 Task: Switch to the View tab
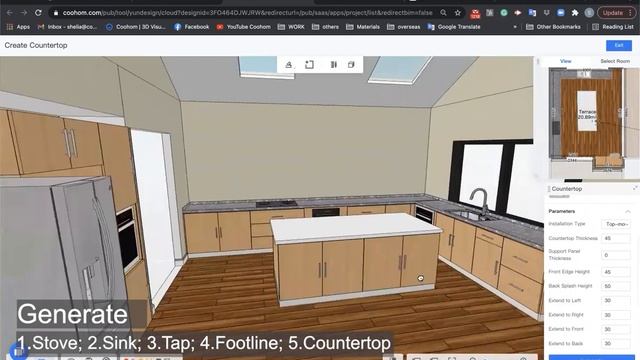coord(565,61)
